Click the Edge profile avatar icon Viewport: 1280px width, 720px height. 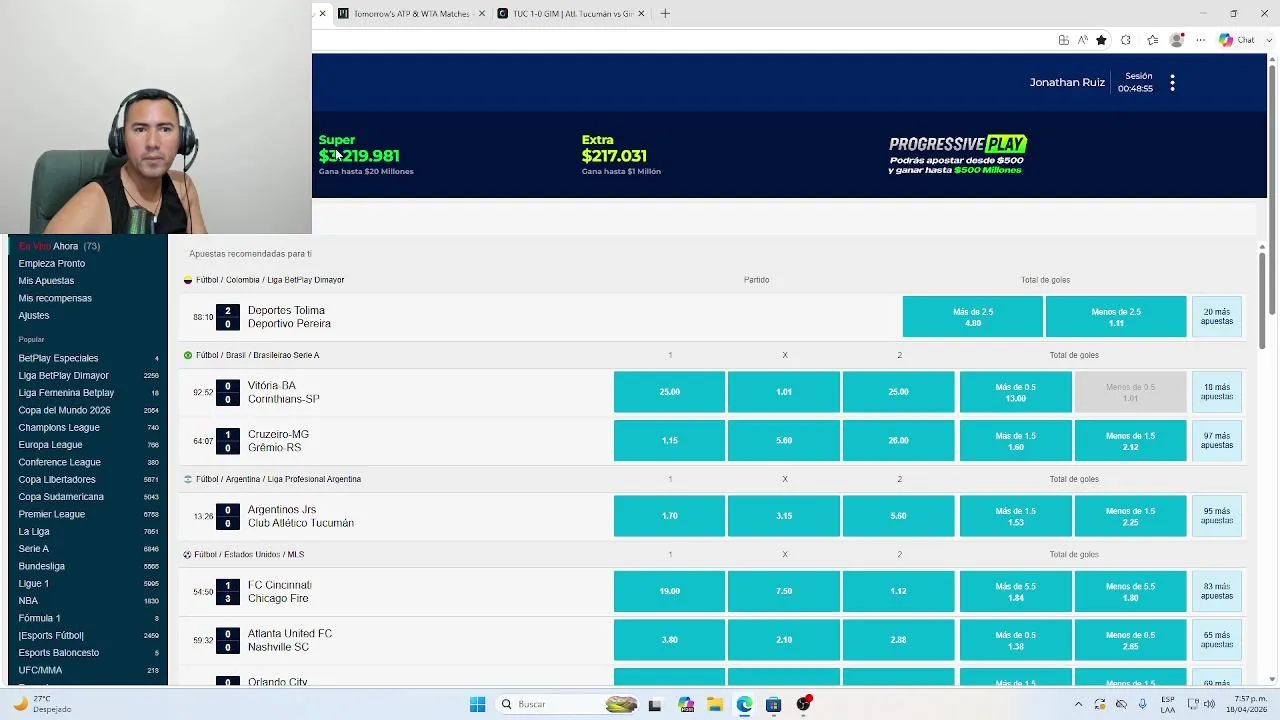click(1177, 40)
